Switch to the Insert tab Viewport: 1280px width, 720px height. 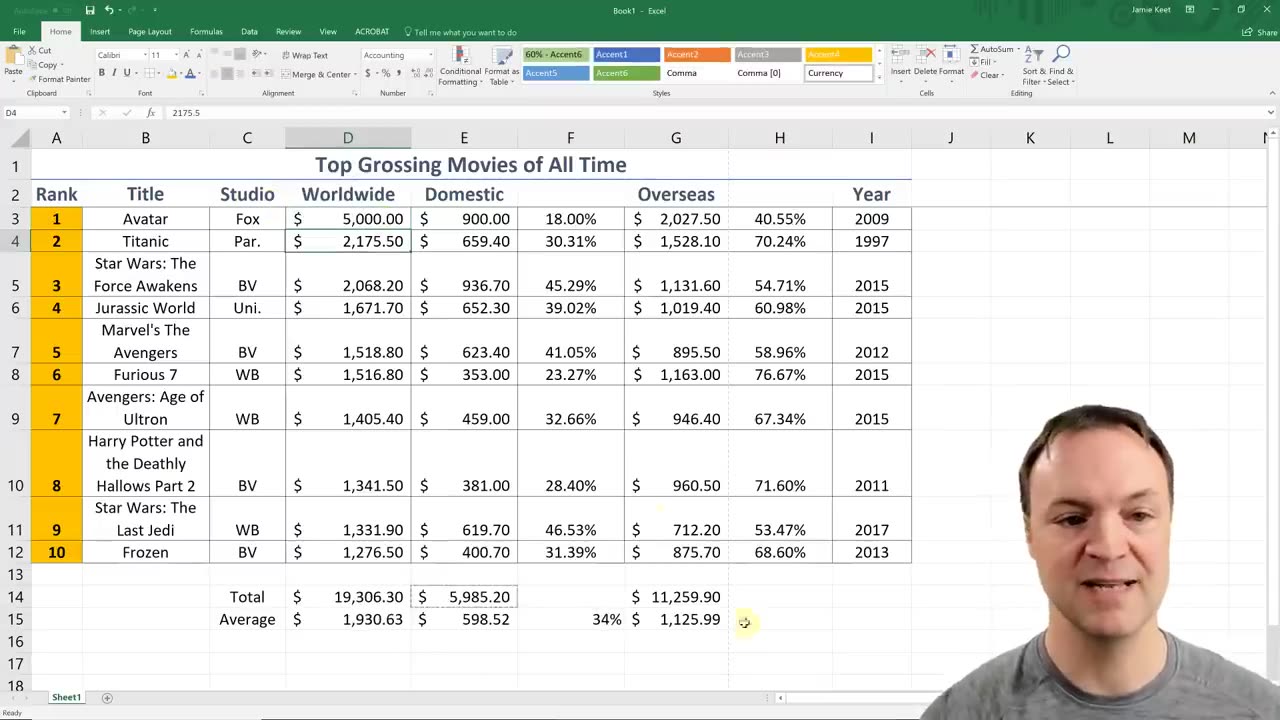[100, 32]
